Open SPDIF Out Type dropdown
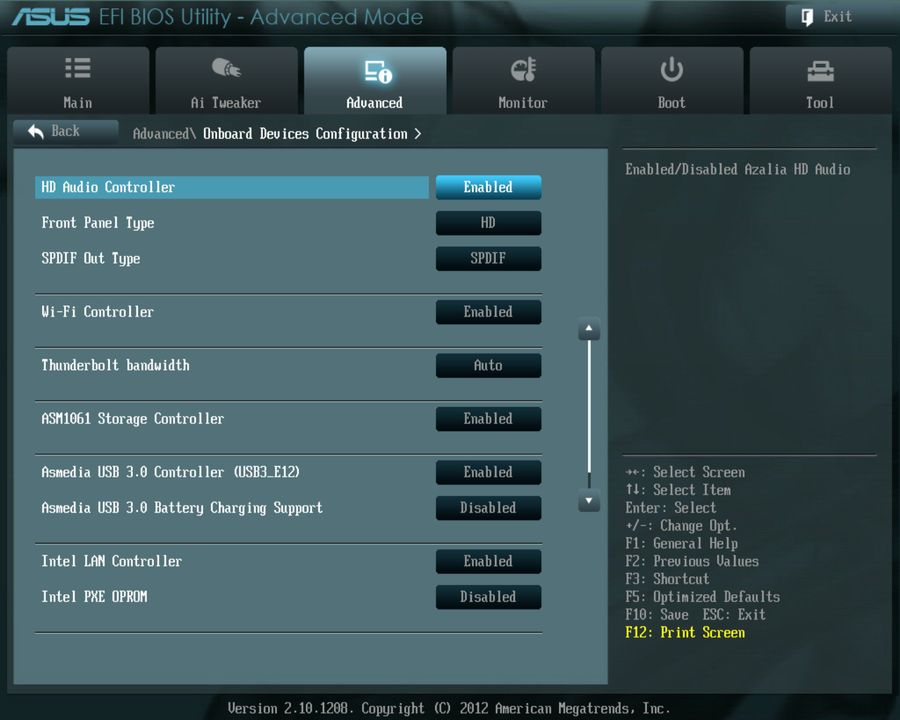The width and height of the screenshot is (900, 720). click(488, 258)
